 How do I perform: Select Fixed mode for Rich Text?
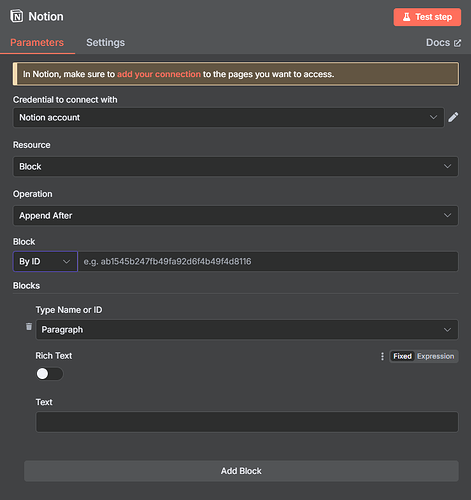point(402,356)
